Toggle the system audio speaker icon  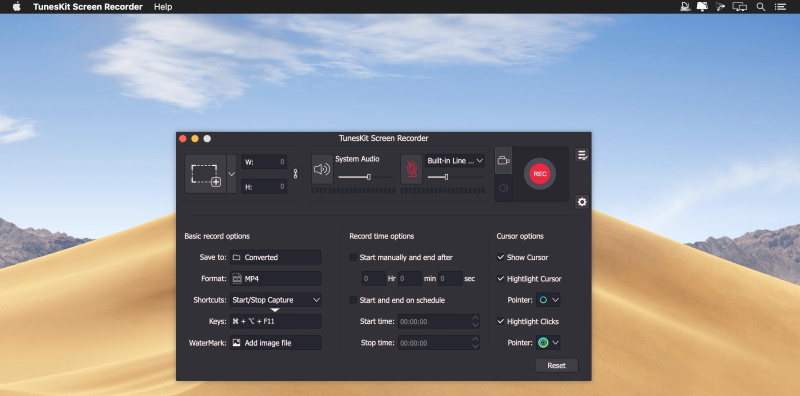tap(322, 169)
